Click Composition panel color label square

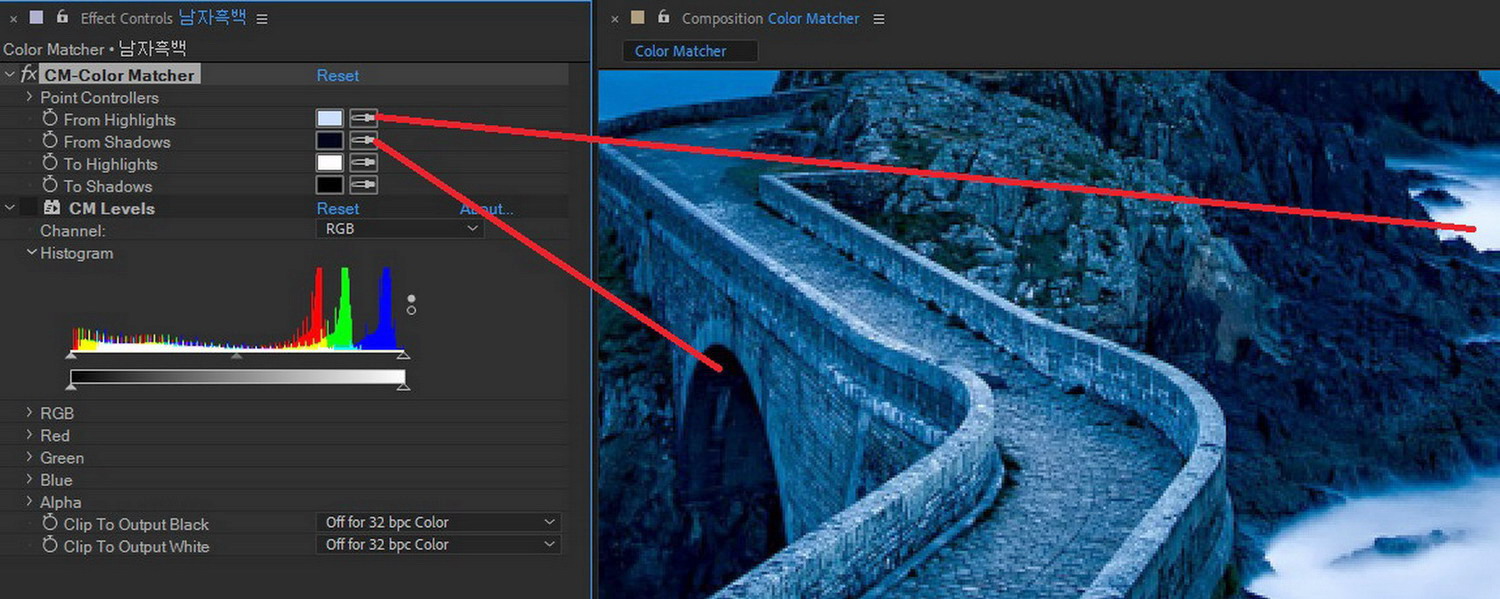point(638,17)
